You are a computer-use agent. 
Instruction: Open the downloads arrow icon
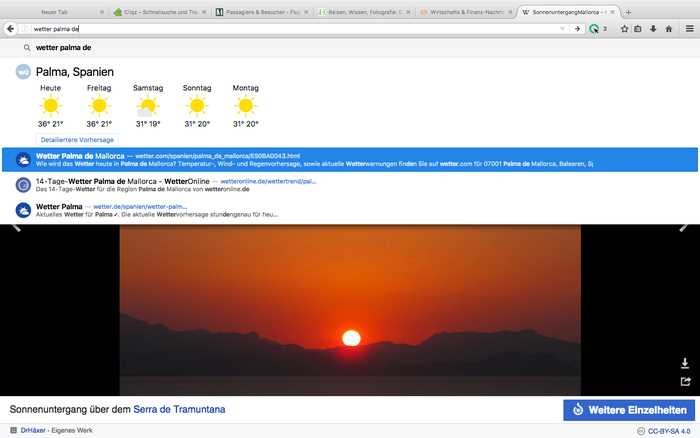click(x=653, y=29)
